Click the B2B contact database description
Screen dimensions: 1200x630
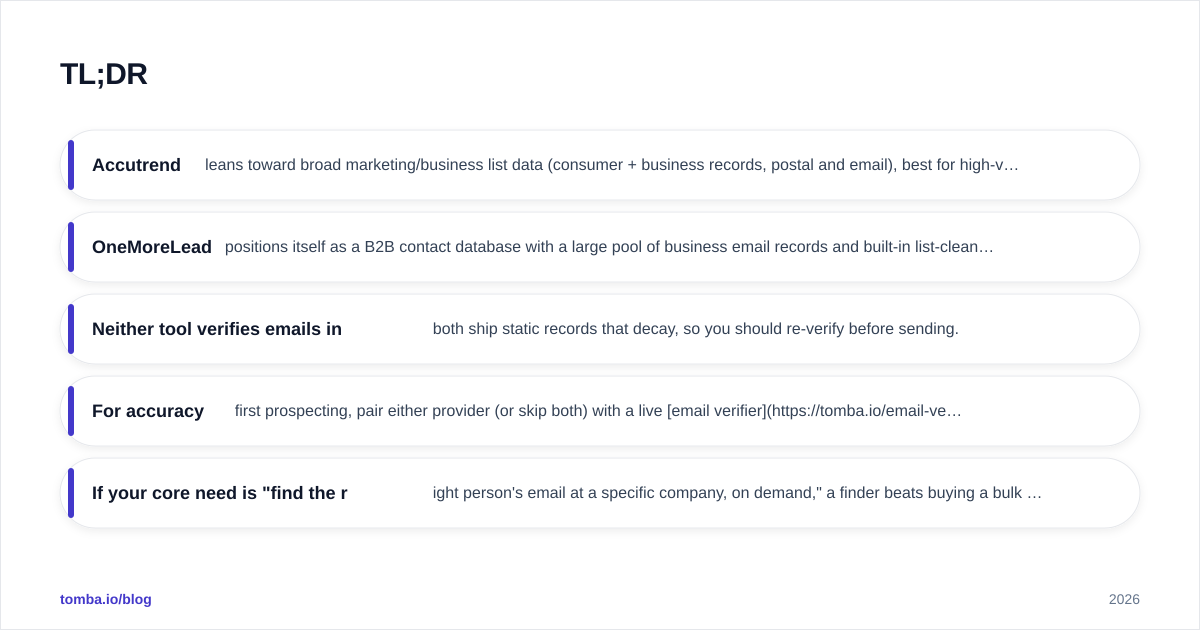[609, 247]
